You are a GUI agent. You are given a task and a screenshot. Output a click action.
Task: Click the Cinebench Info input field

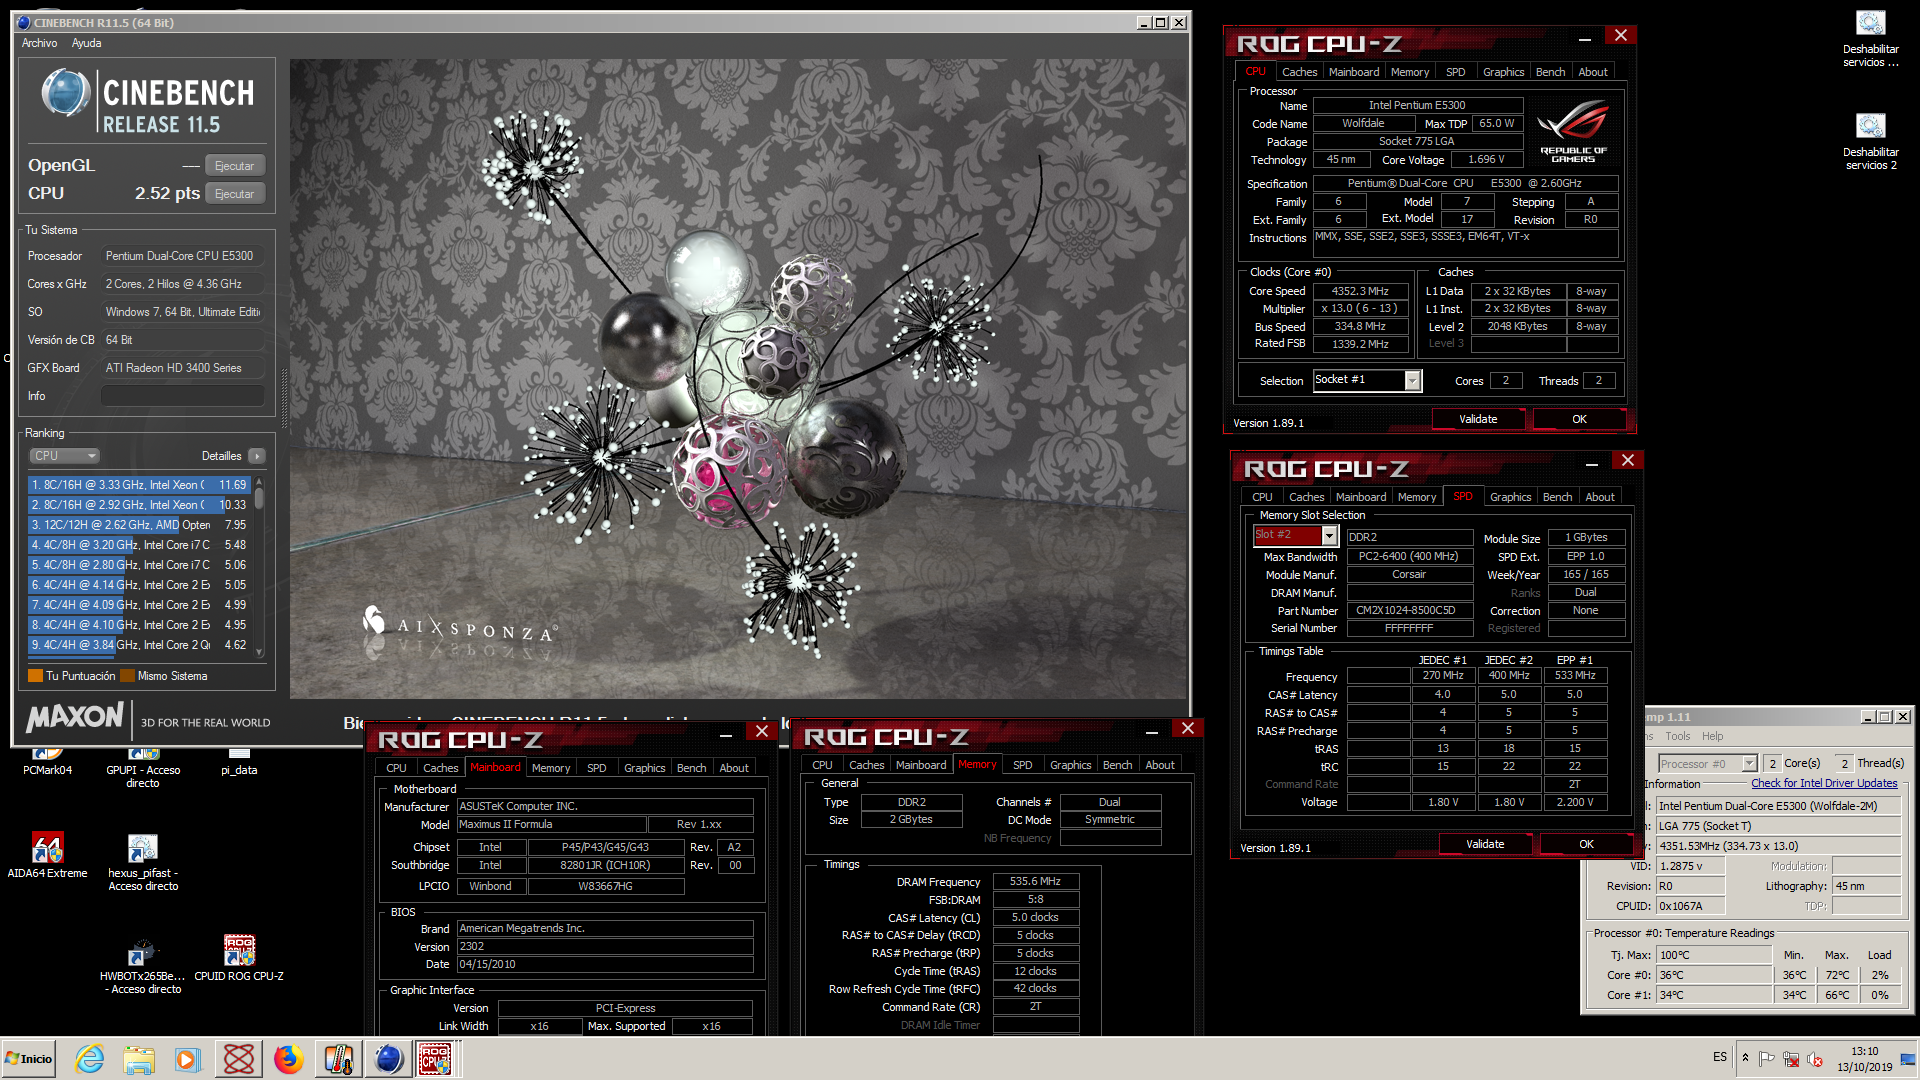click(183, 396)
